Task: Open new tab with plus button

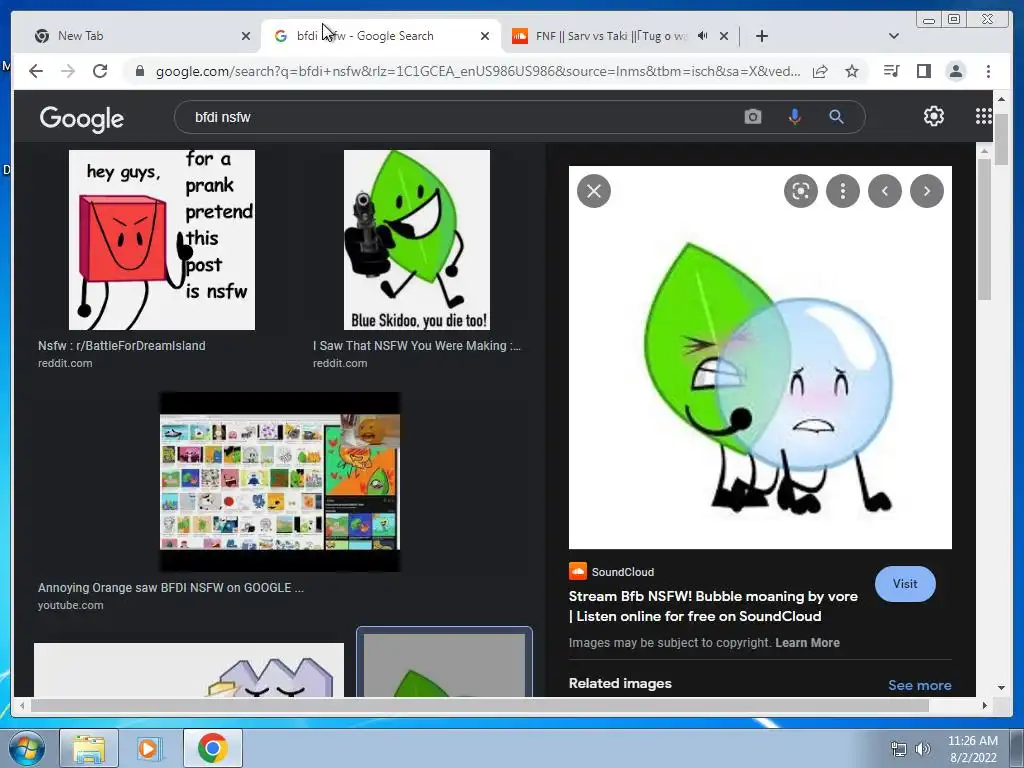Action: tap(761, 36)
